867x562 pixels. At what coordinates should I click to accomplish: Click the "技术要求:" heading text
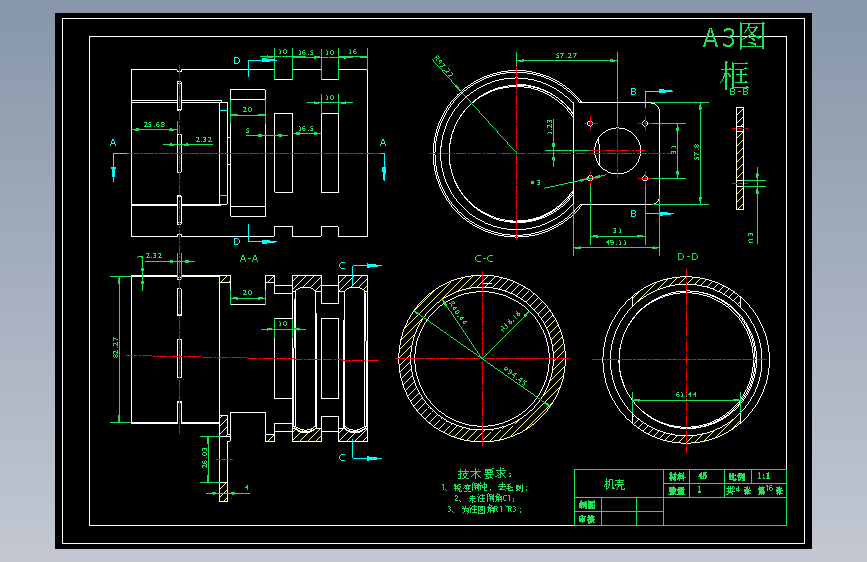point(485,473)
